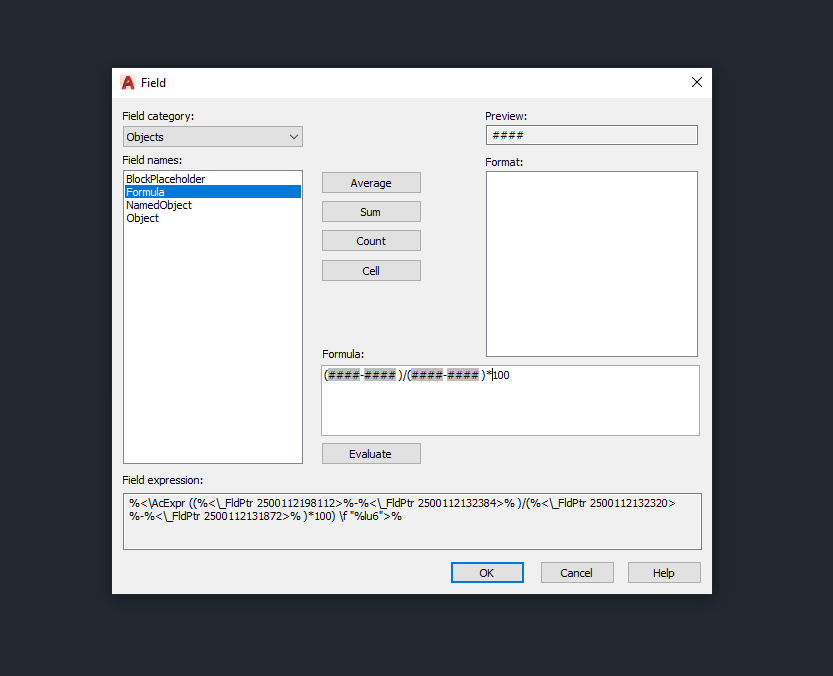The height and width of the screenshot is (676, 833).
Task: Close the Field dialog window
Action: [696, 82]
